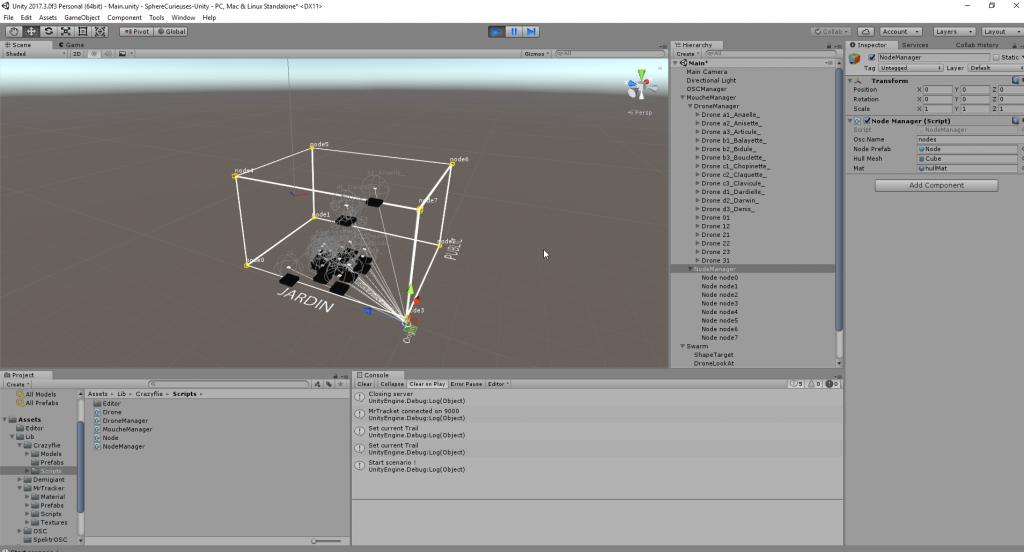Pause the running game
The width and height of the screenshot is (1024, 552).
514,31
